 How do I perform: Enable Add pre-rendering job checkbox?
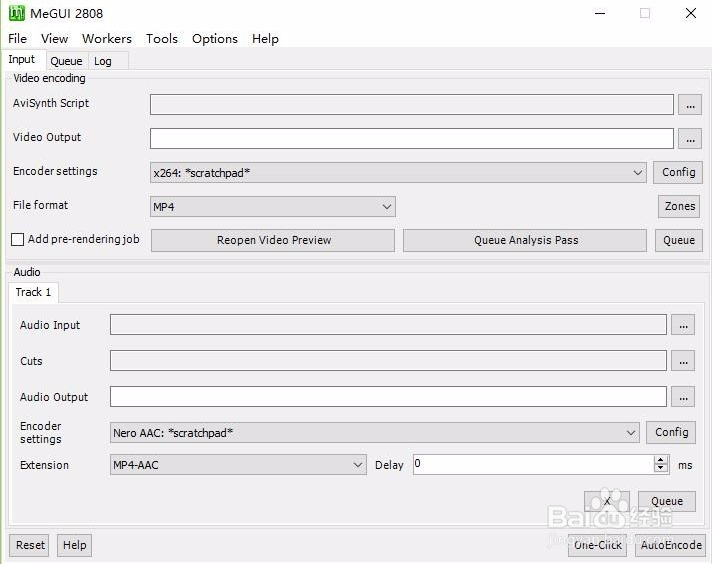point(17,239)
